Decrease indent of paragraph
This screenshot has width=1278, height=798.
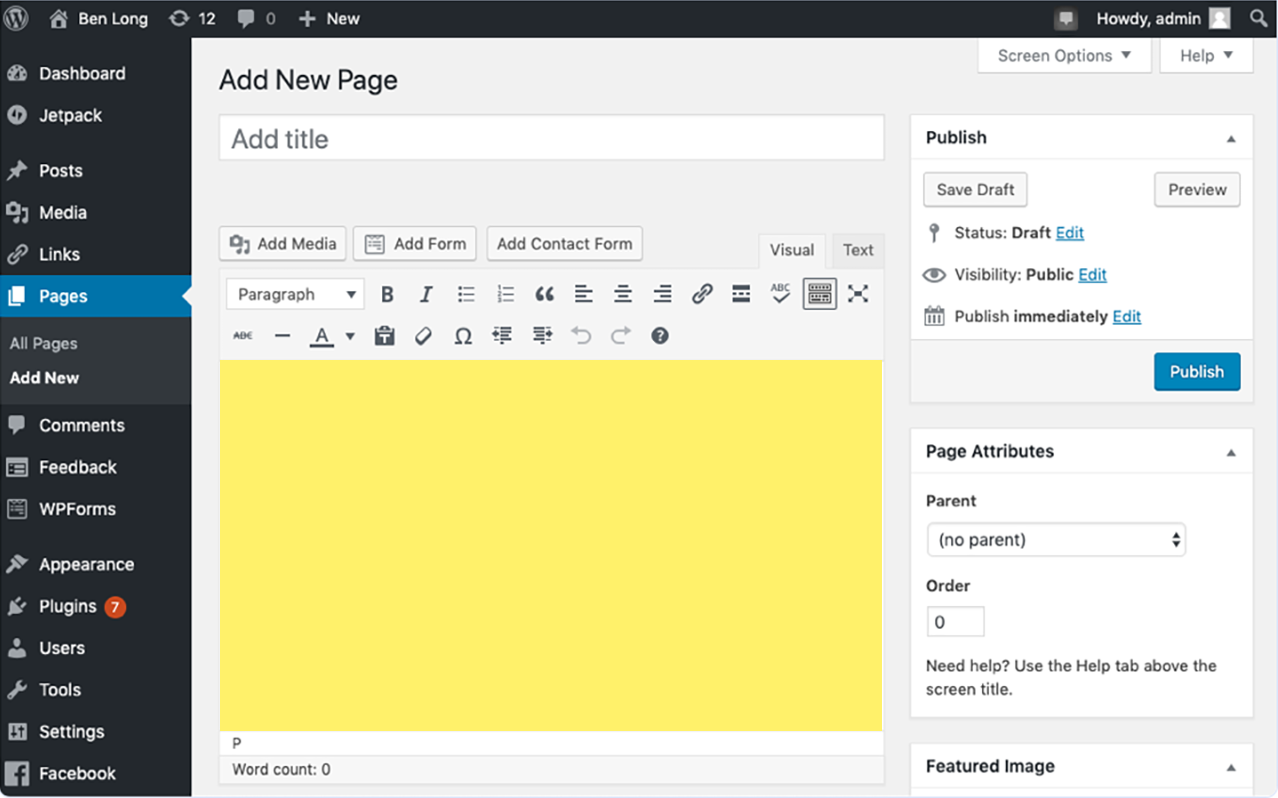pyautogui.click(x=502, y=336)
